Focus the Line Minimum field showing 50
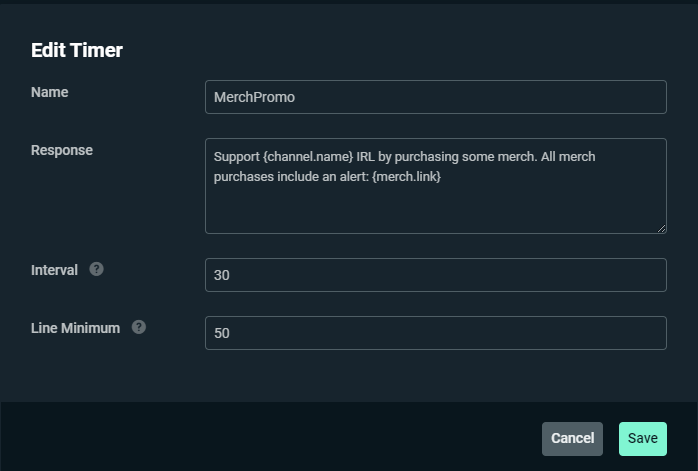Viewport: 698px width, 471px height. pos(436,333)
